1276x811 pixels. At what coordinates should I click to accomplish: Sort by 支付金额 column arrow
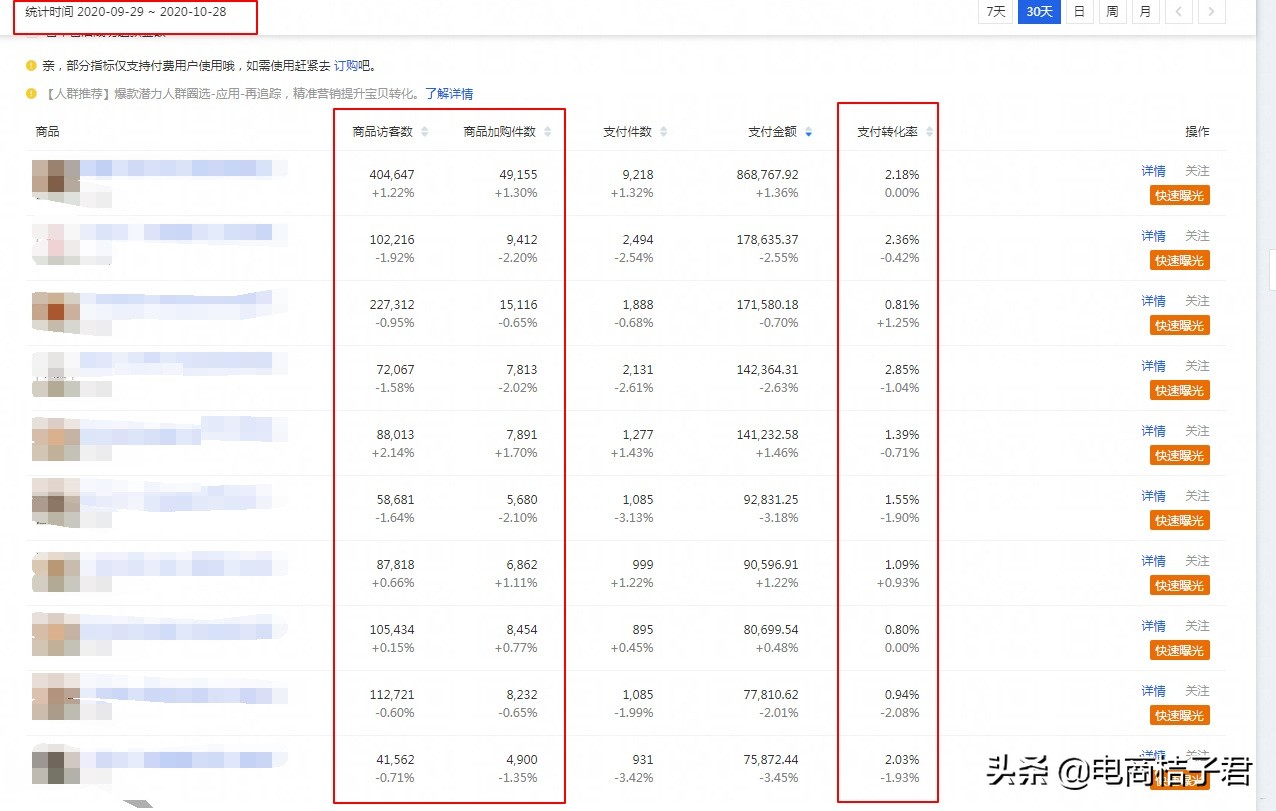(x=808, y=132)
